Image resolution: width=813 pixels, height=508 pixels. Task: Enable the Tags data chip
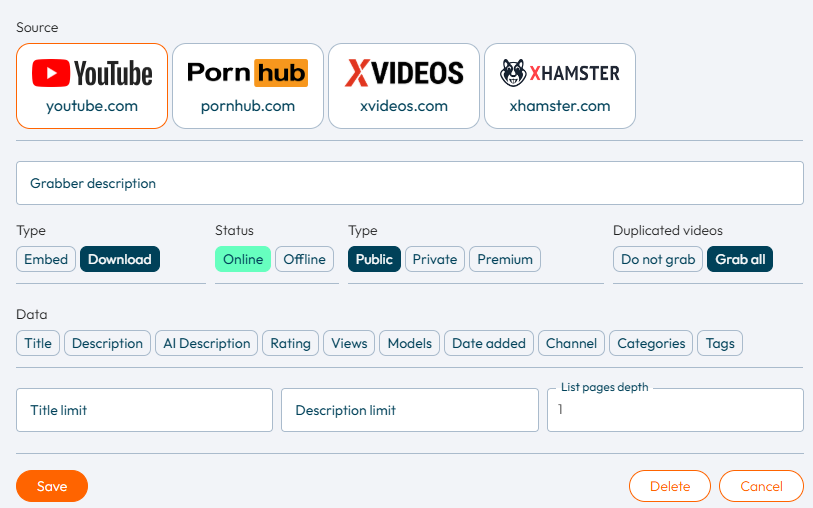point(720,343)
